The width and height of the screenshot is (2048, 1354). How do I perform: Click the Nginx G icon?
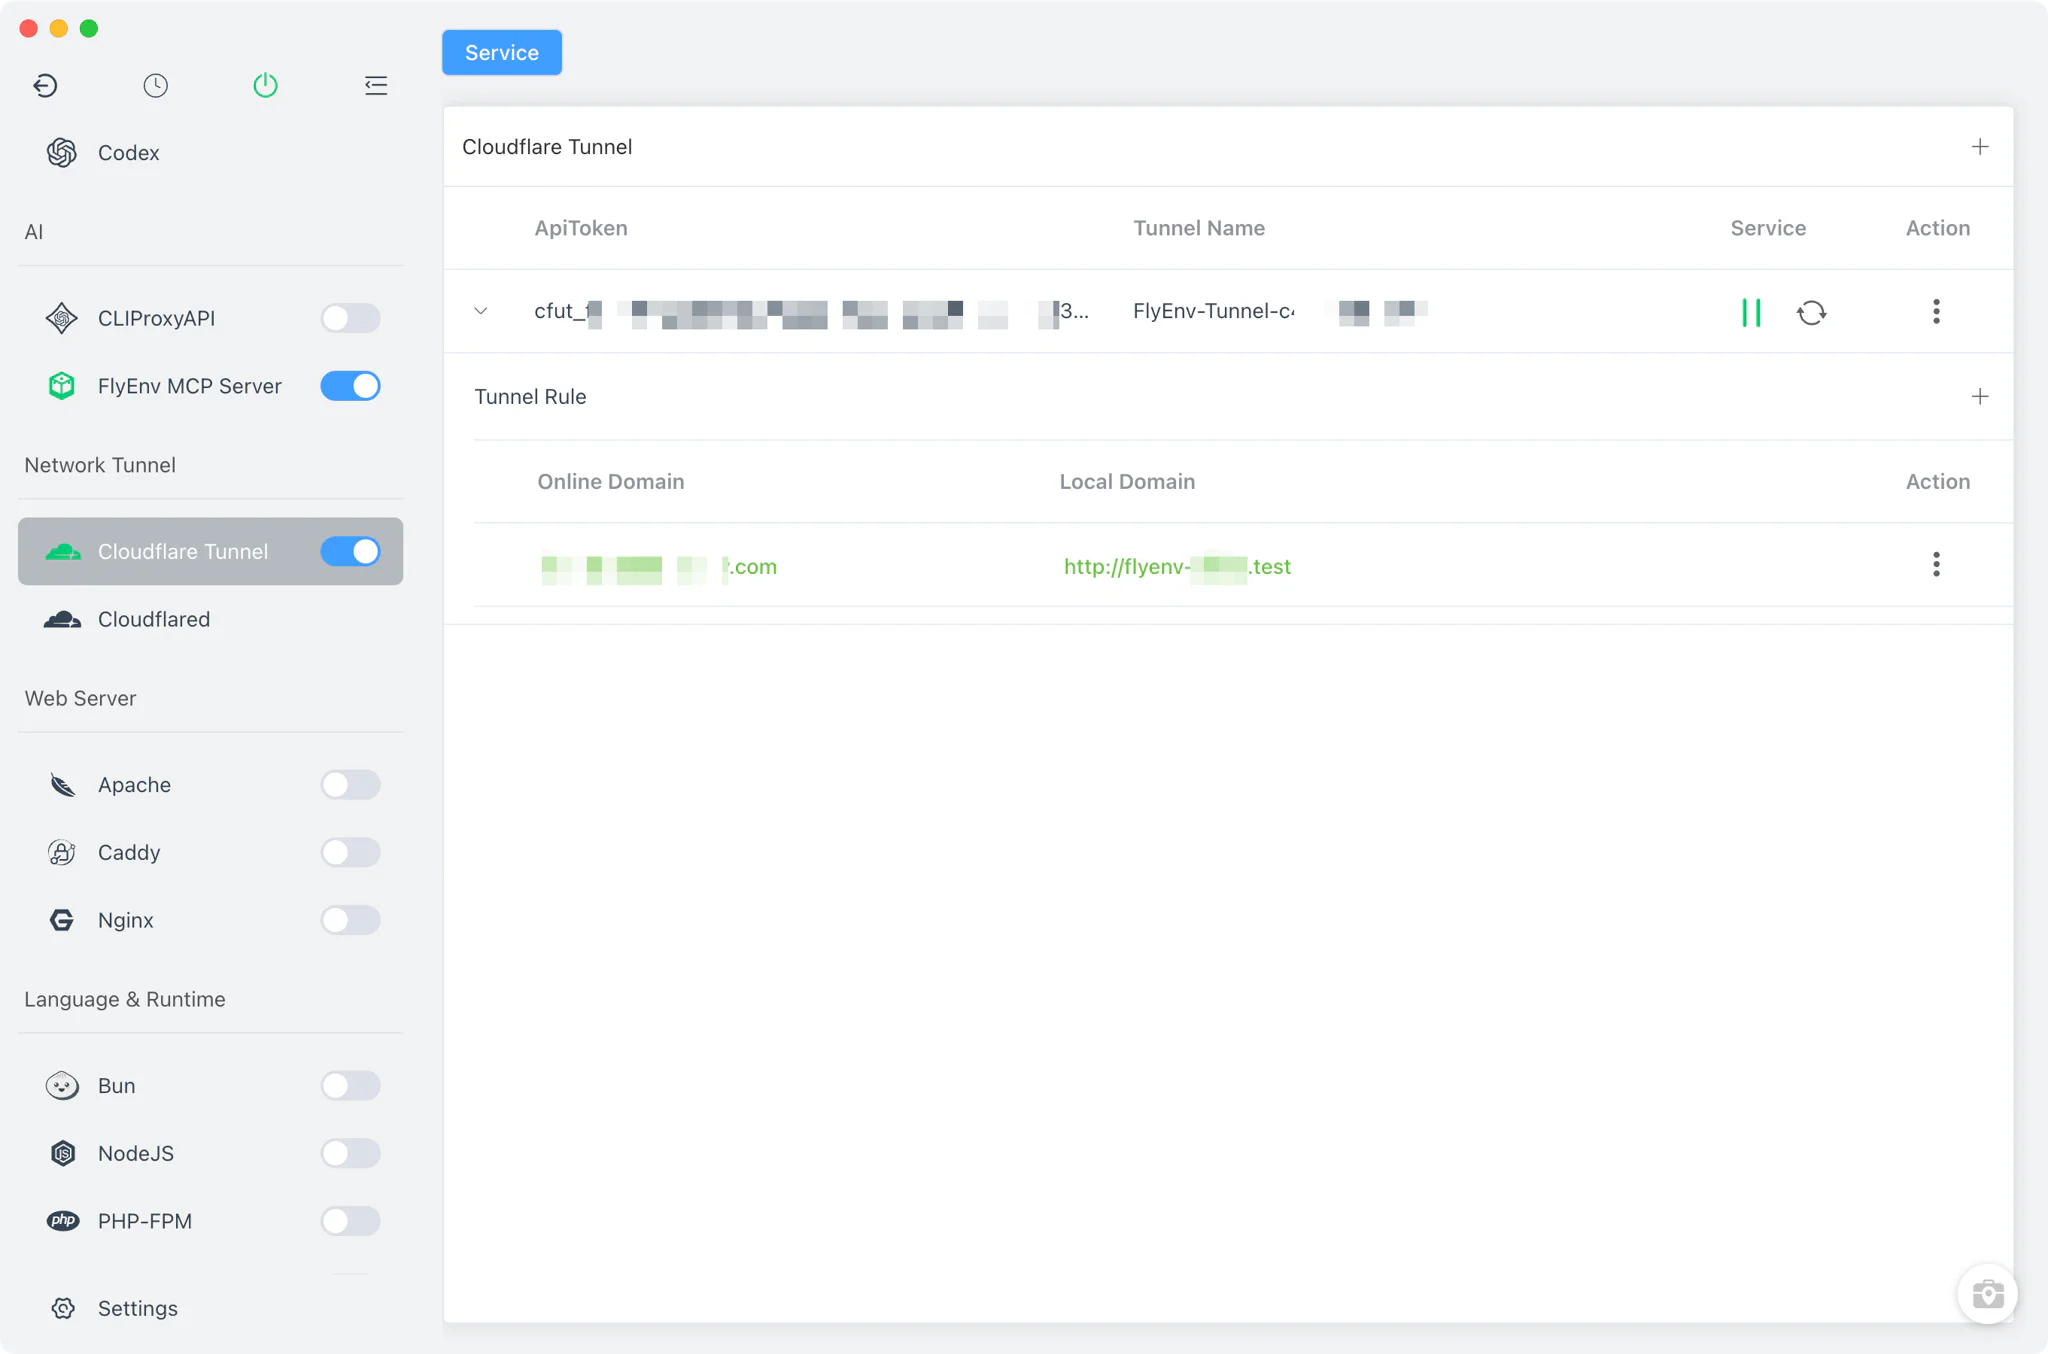pos(62,920)
